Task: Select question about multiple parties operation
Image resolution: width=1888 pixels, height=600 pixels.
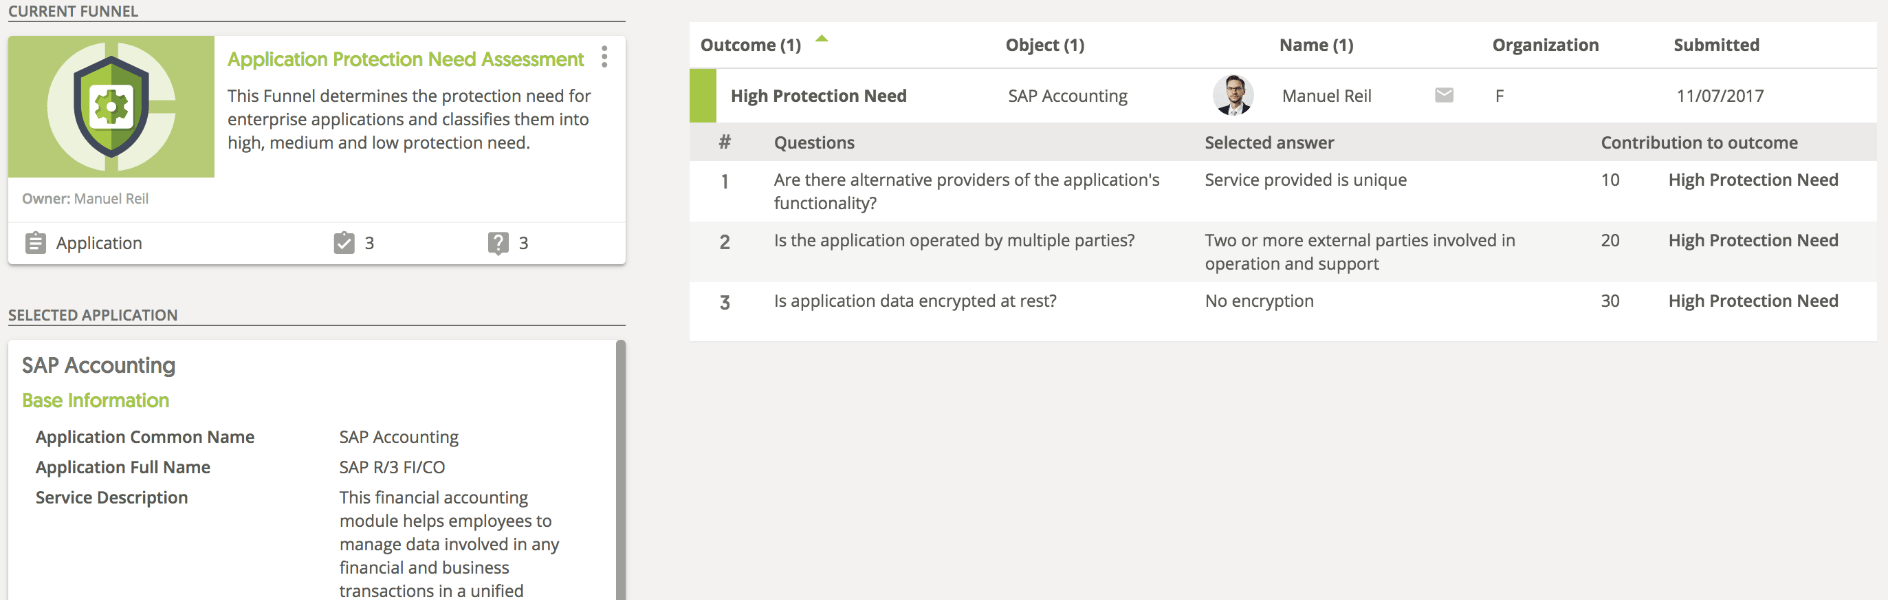Action: point(954,240)
